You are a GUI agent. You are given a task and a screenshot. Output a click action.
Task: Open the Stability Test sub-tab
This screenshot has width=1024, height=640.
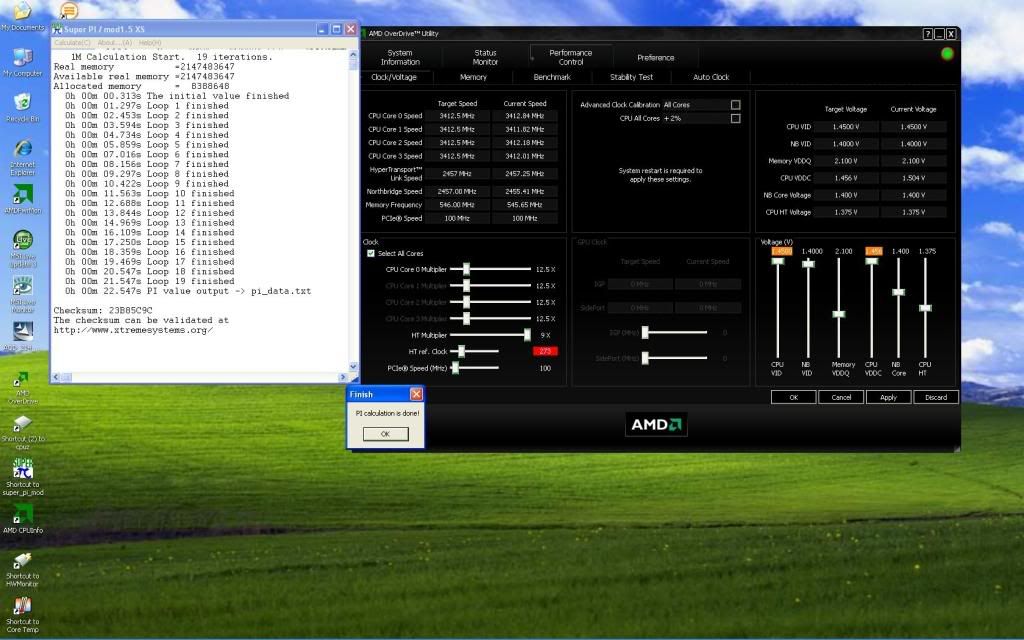(632, 77)
